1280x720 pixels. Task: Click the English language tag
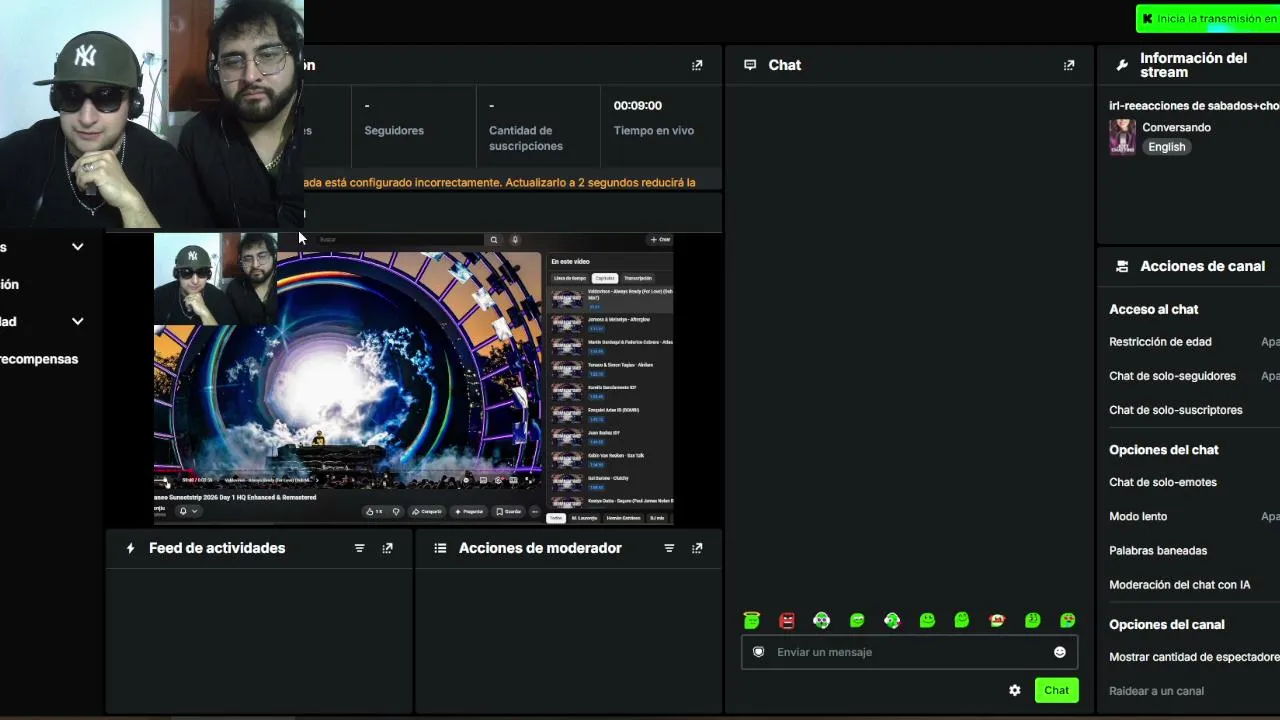click(x=1166, y=147)
